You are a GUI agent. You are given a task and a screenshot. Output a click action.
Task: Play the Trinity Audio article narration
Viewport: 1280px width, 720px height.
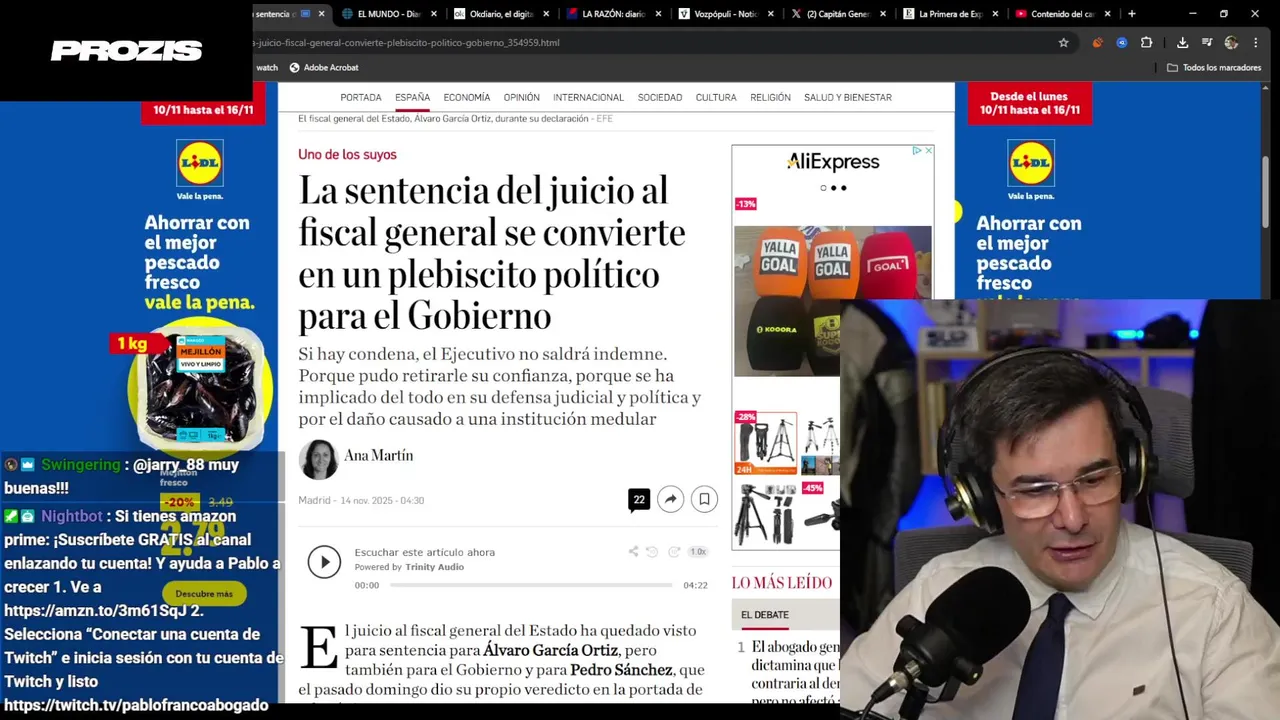coord(324,562)
